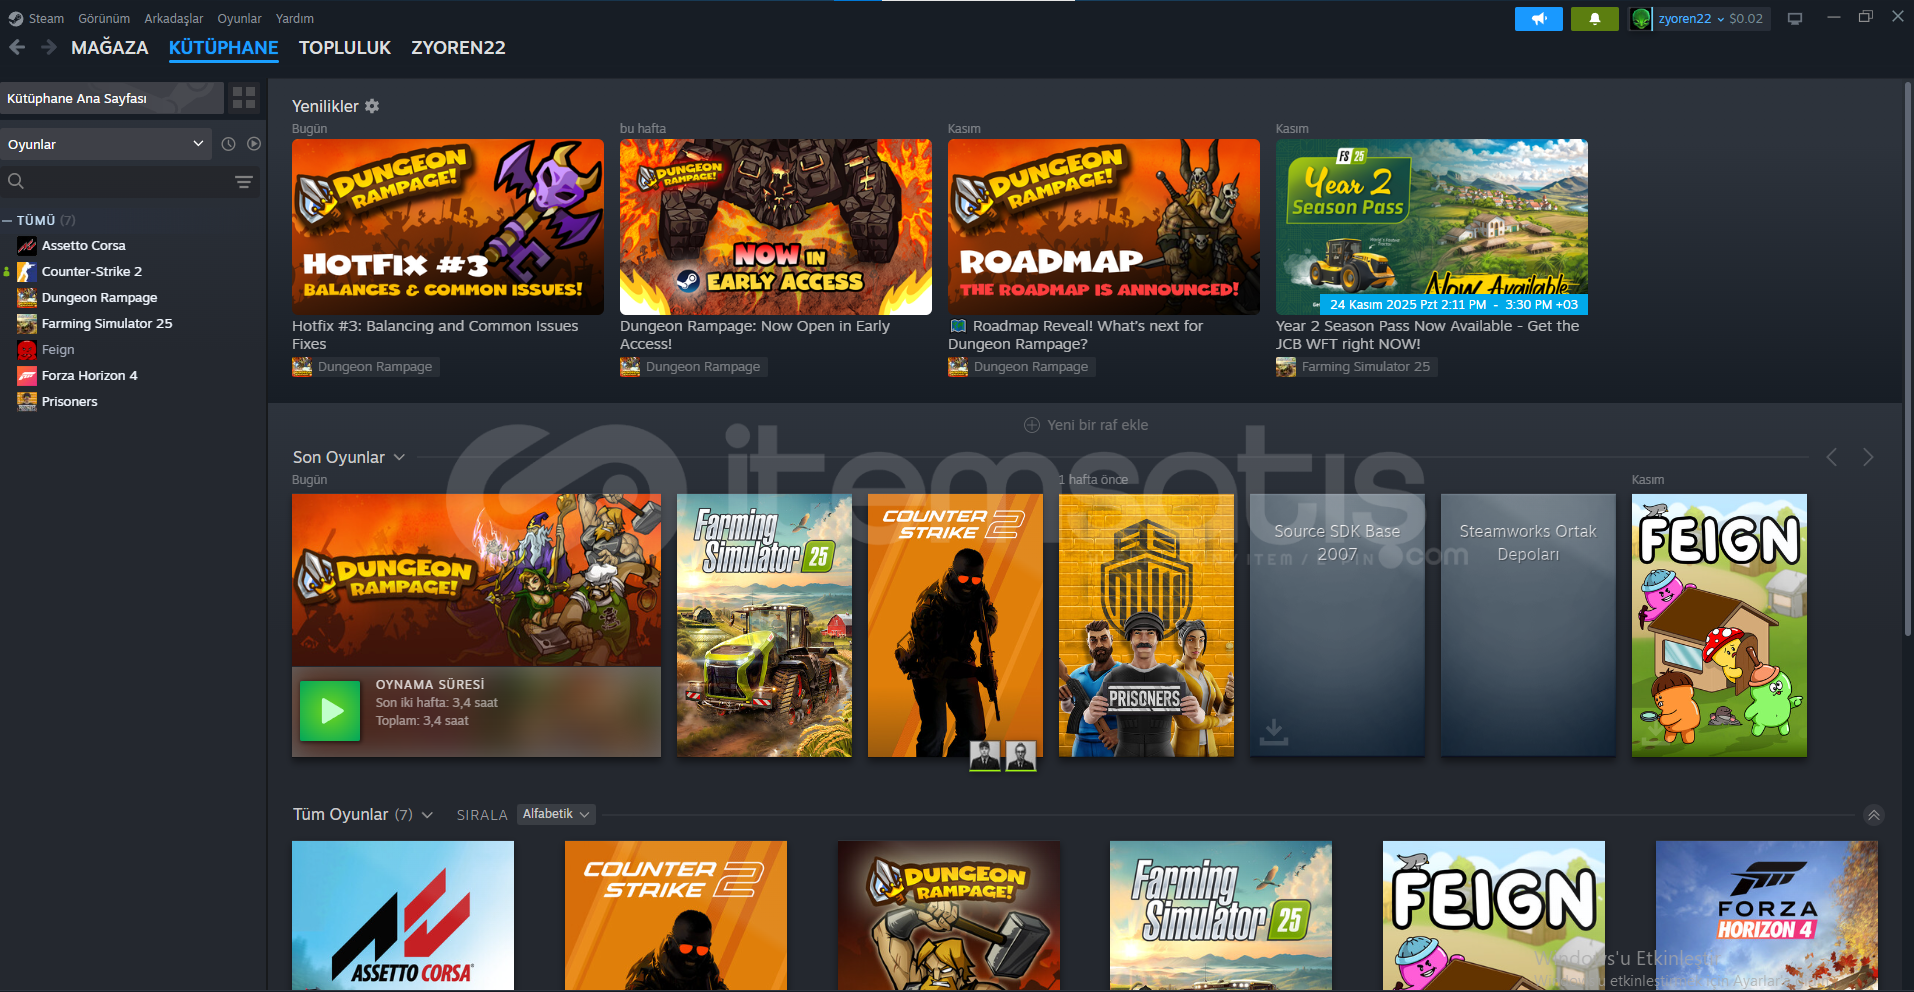Open the Arkadaşlar menu
The width and height of the screenshot is (1914, 992).
[x=174, y=18]
